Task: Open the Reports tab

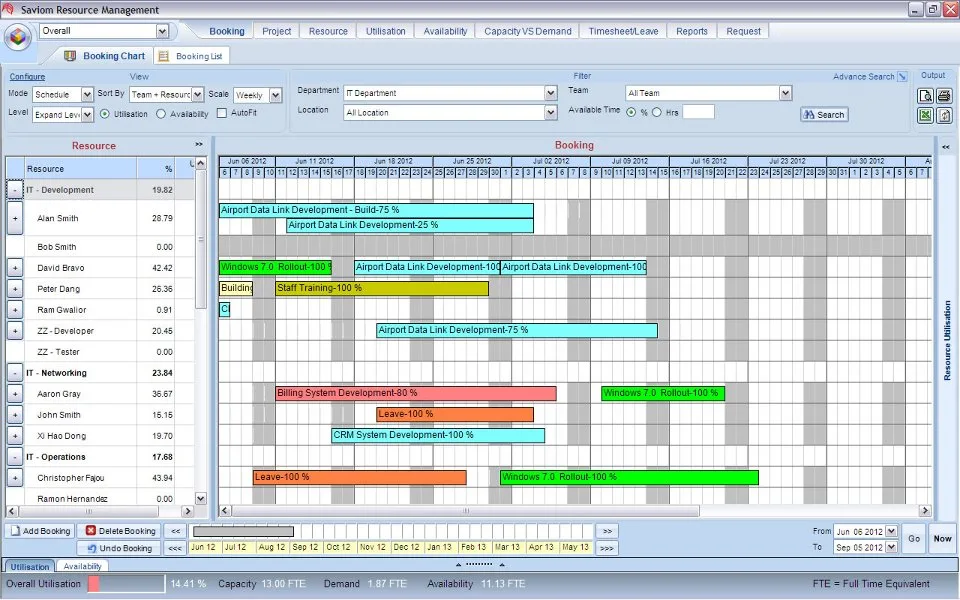Action: point(692,31)
